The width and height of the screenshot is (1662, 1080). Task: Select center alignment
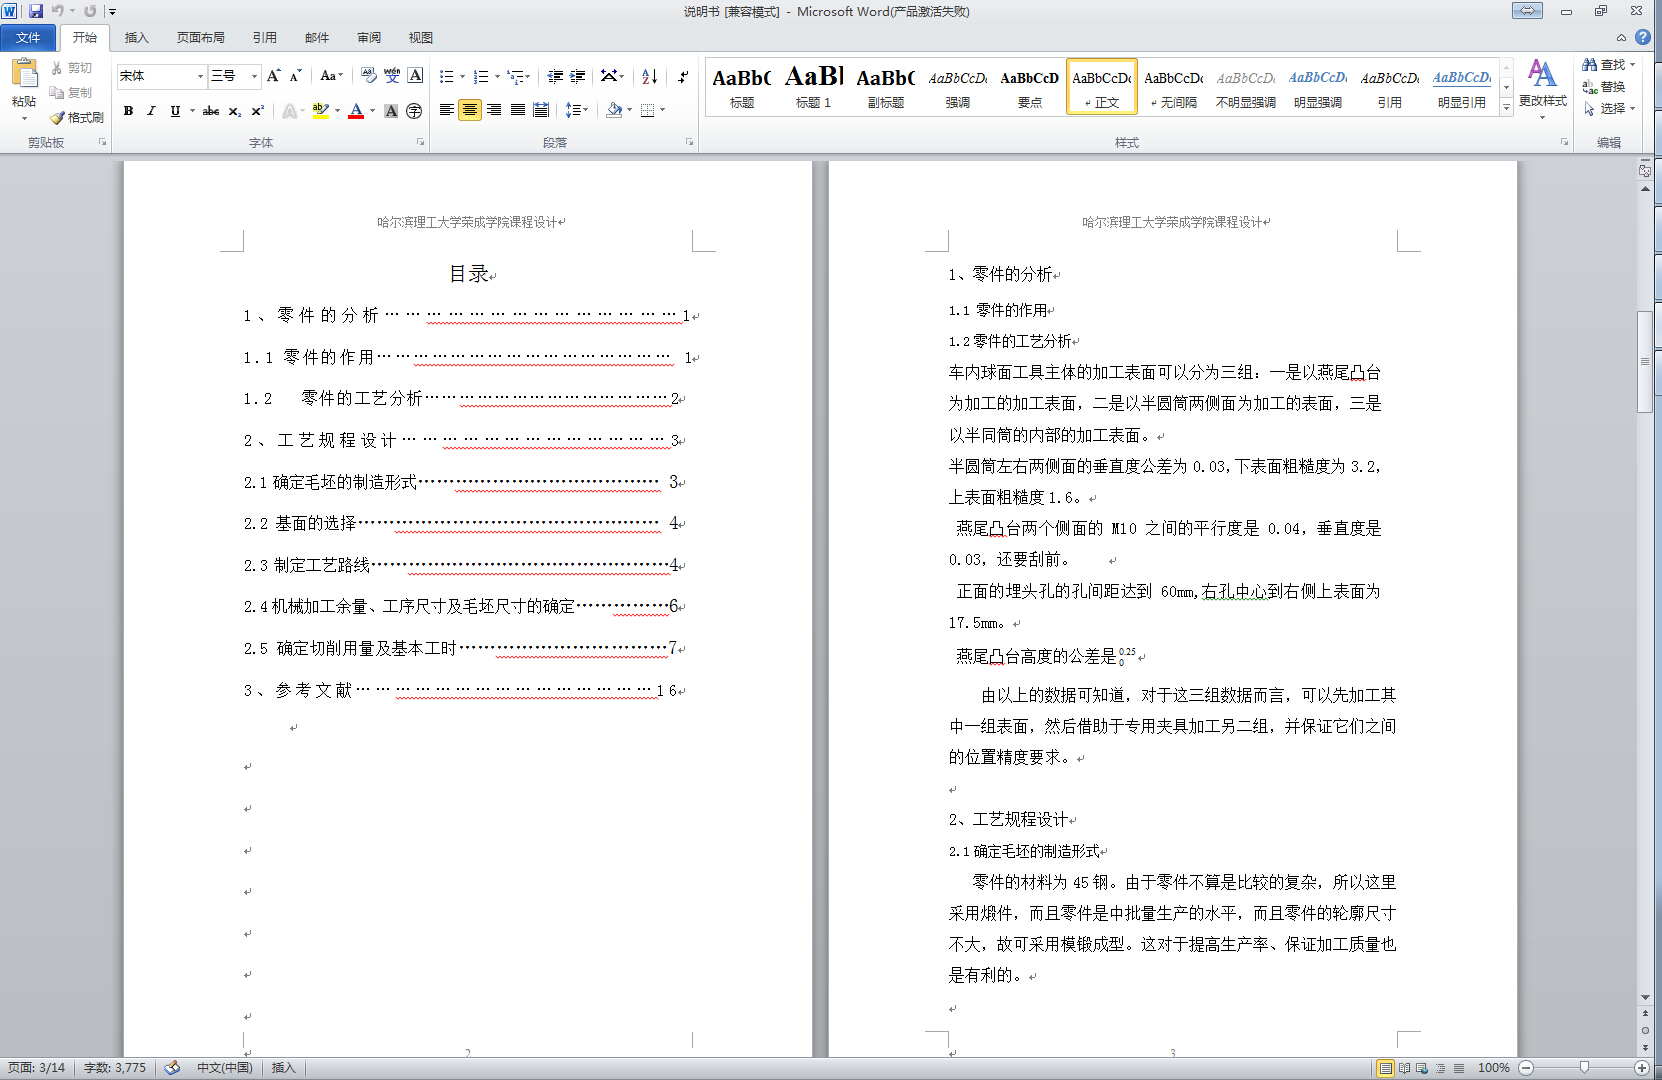[470, 110]
